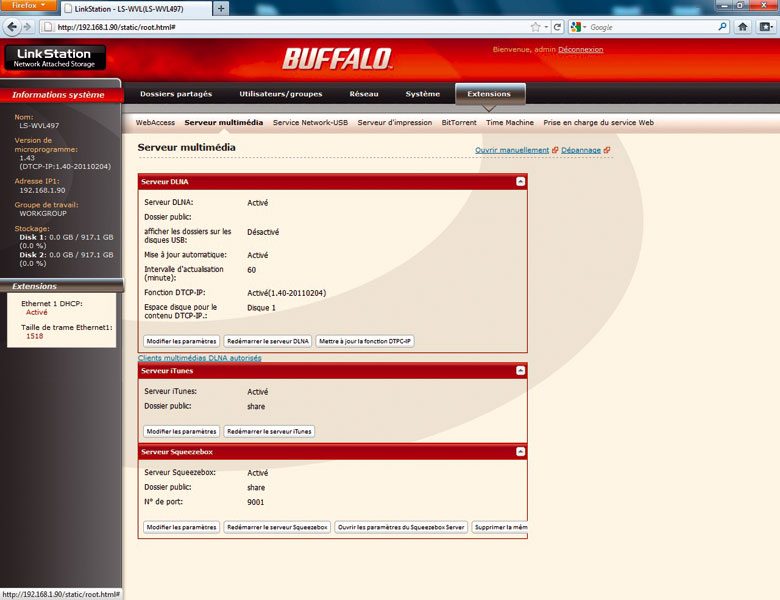
Task: Click Activé(1.40-20110204) DTCP-IP value
Action: coord(287,293)
